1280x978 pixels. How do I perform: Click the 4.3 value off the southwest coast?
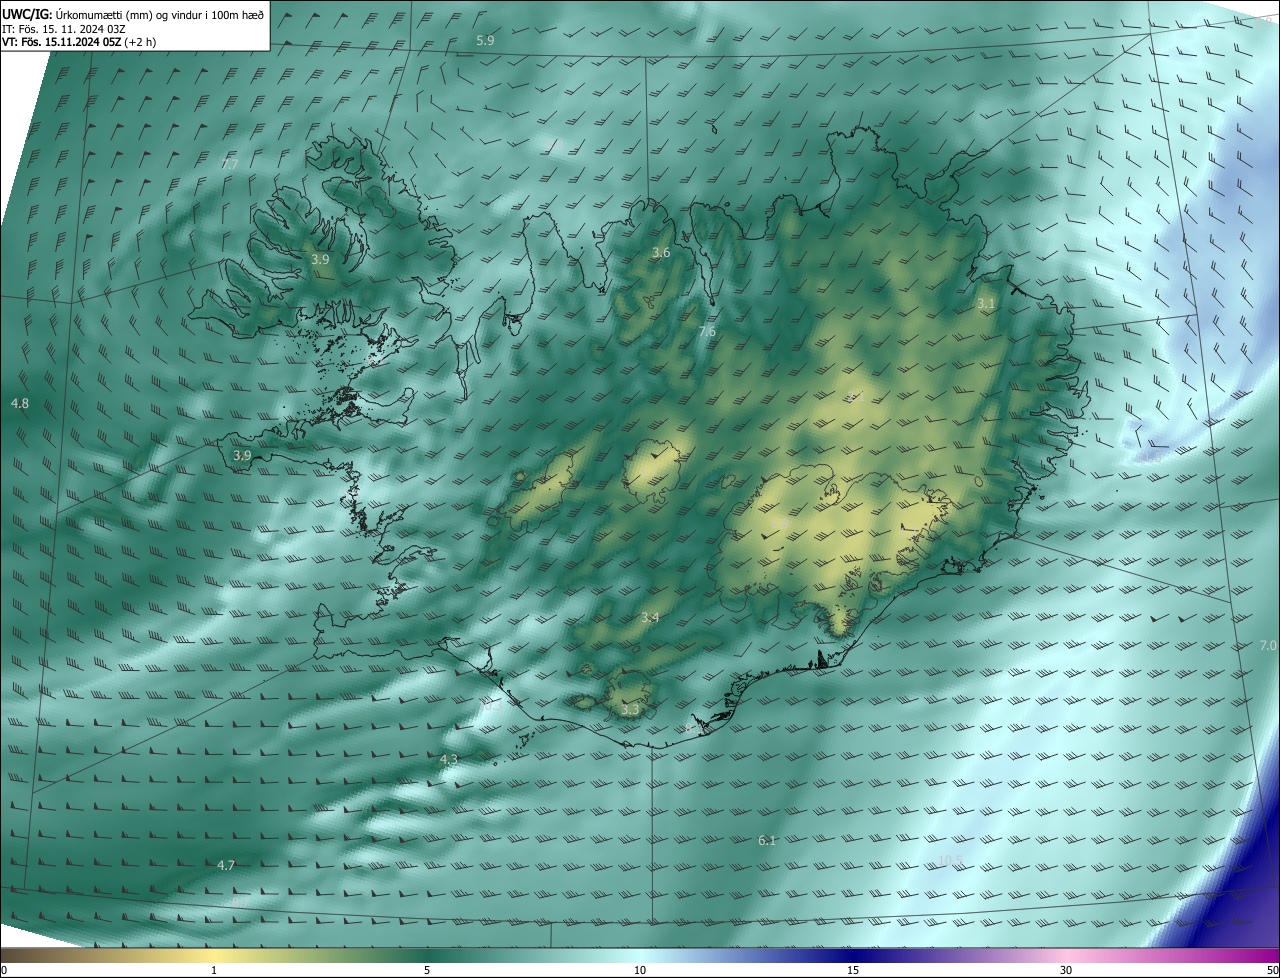(x=449, y=760)
